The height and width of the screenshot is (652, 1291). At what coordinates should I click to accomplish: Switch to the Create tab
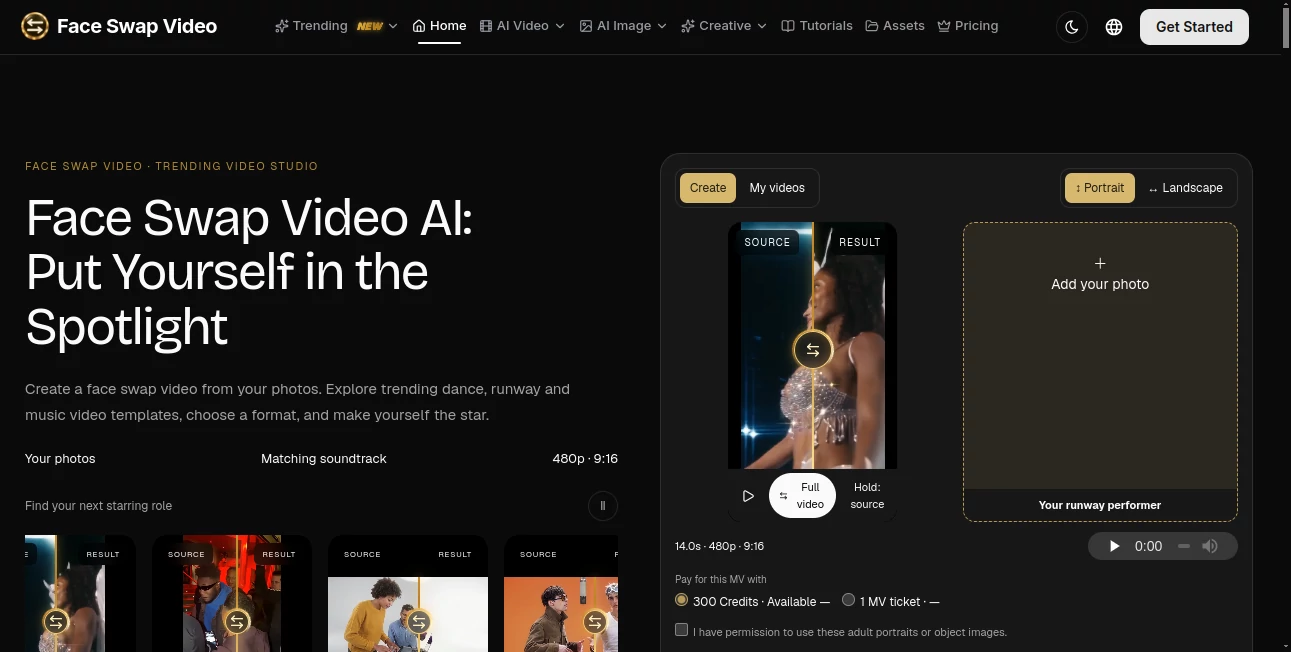coord(708,188)
